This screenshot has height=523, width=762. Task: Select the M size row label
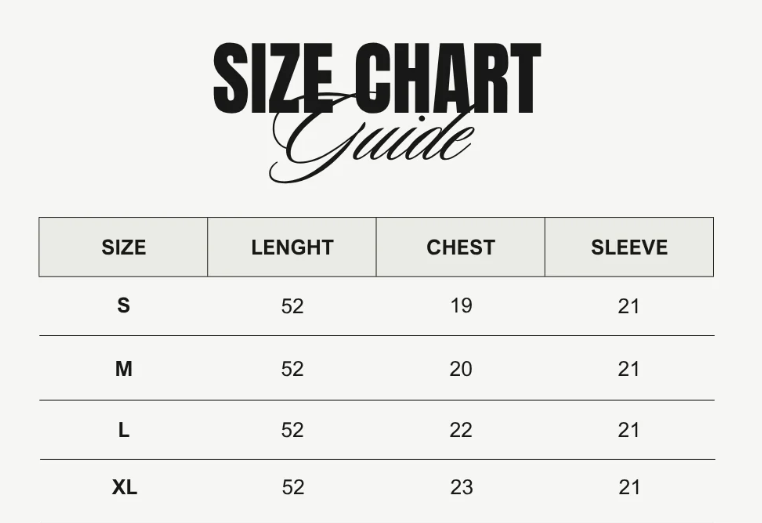point(123,369)
